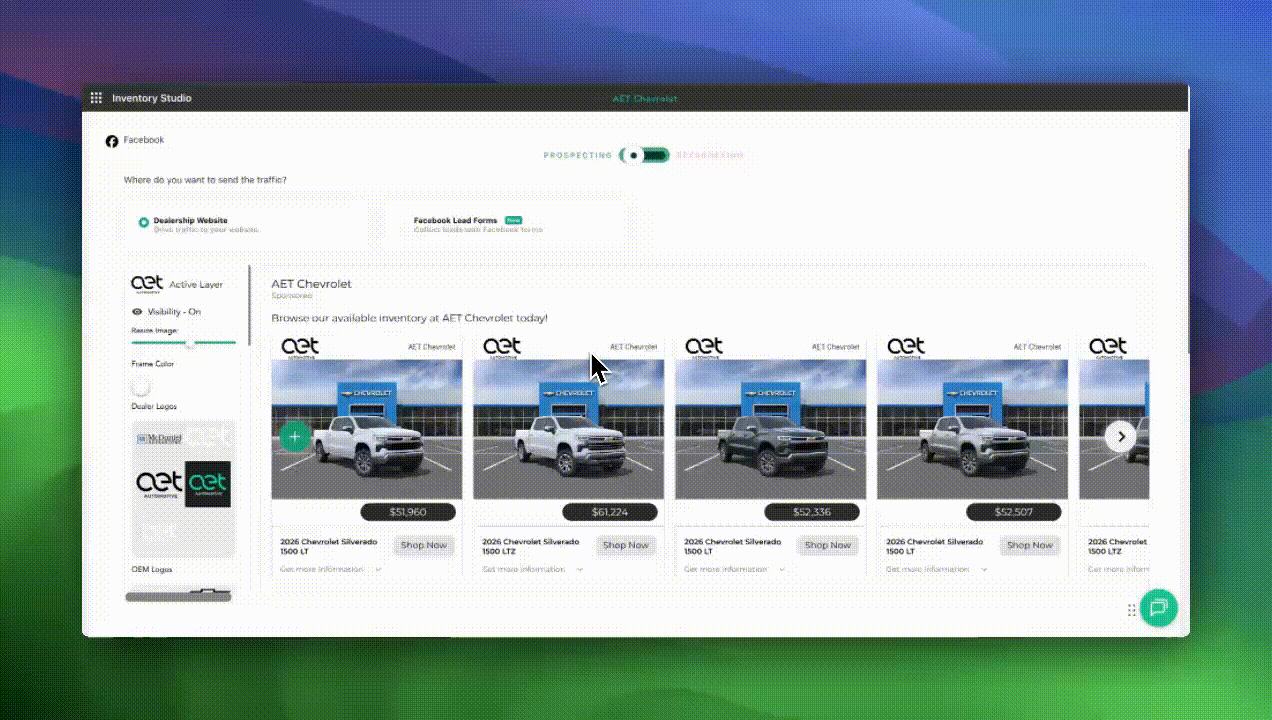The image size is (1272, 720).
Task: Open the green chat support bubble
Action: pyautogui.click(x=1159, y=607)
